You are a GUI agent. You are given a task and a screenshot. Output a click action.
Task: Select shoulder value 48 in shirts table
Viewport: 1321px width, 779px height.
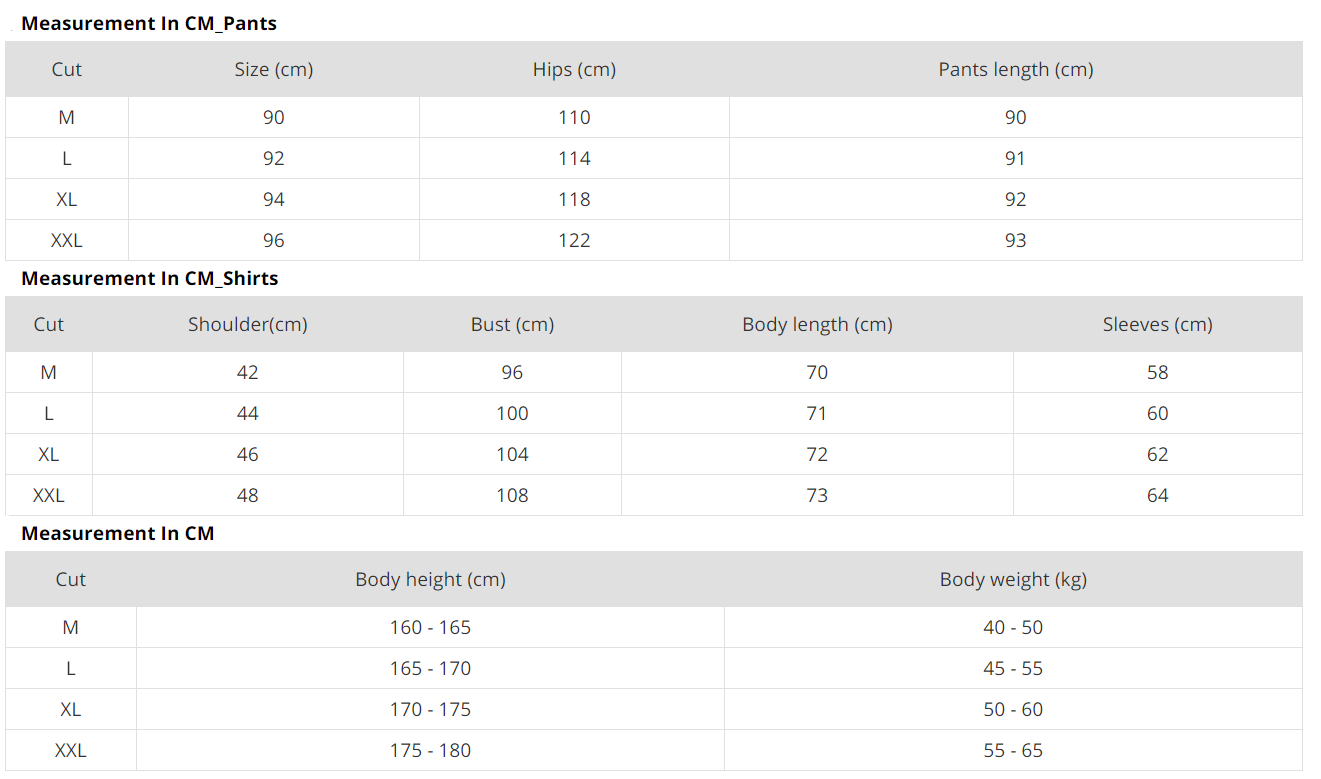247,495
